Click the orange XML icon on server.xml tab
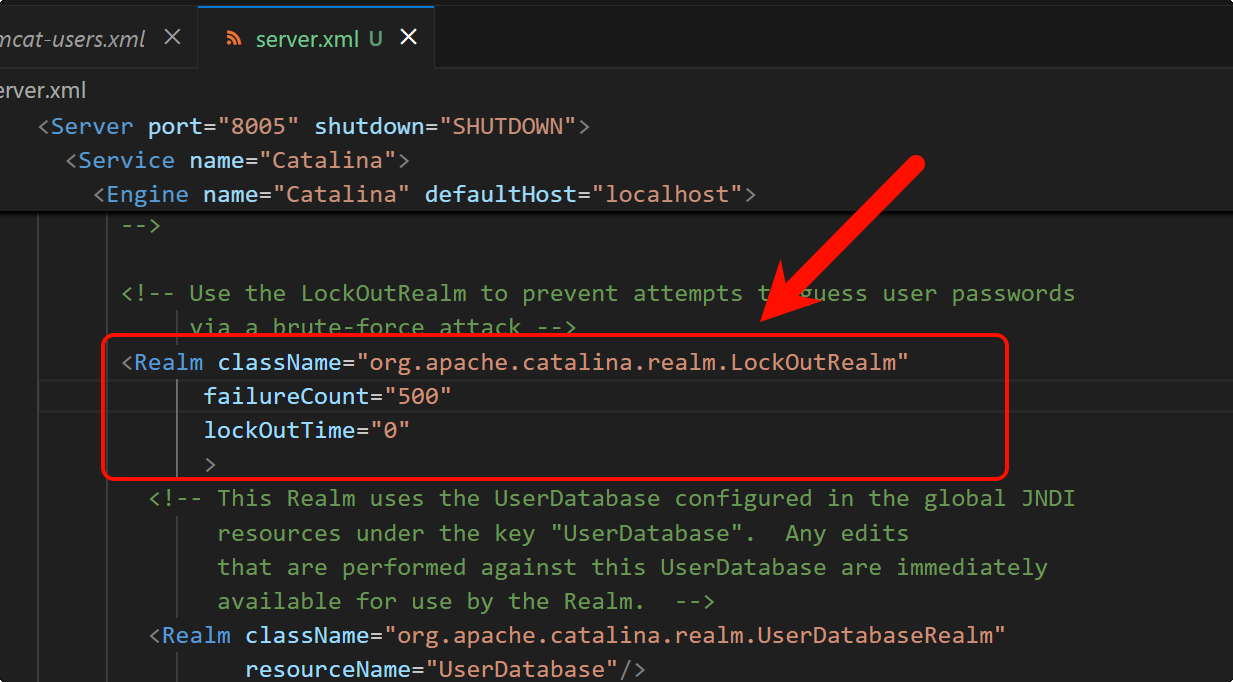The height and width of the screenshot is (682, 1233). (x=234, y=38)
